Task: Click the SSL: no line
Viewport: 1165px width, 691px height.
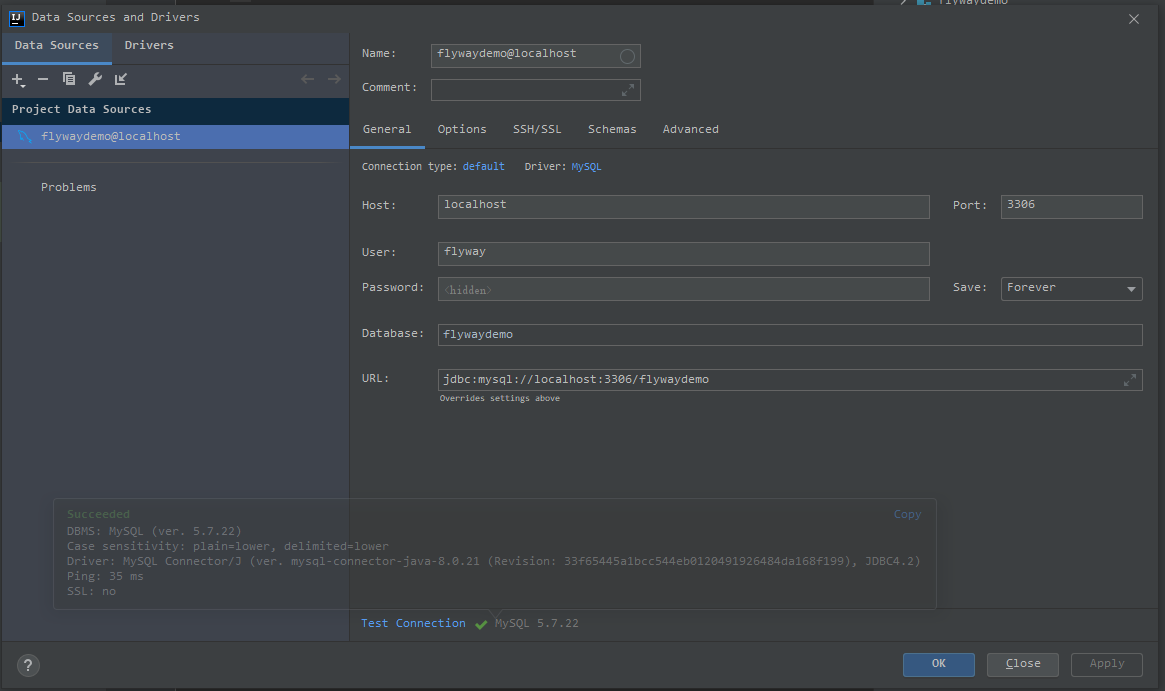Action: pyautogui.click(x=91, y=591)
